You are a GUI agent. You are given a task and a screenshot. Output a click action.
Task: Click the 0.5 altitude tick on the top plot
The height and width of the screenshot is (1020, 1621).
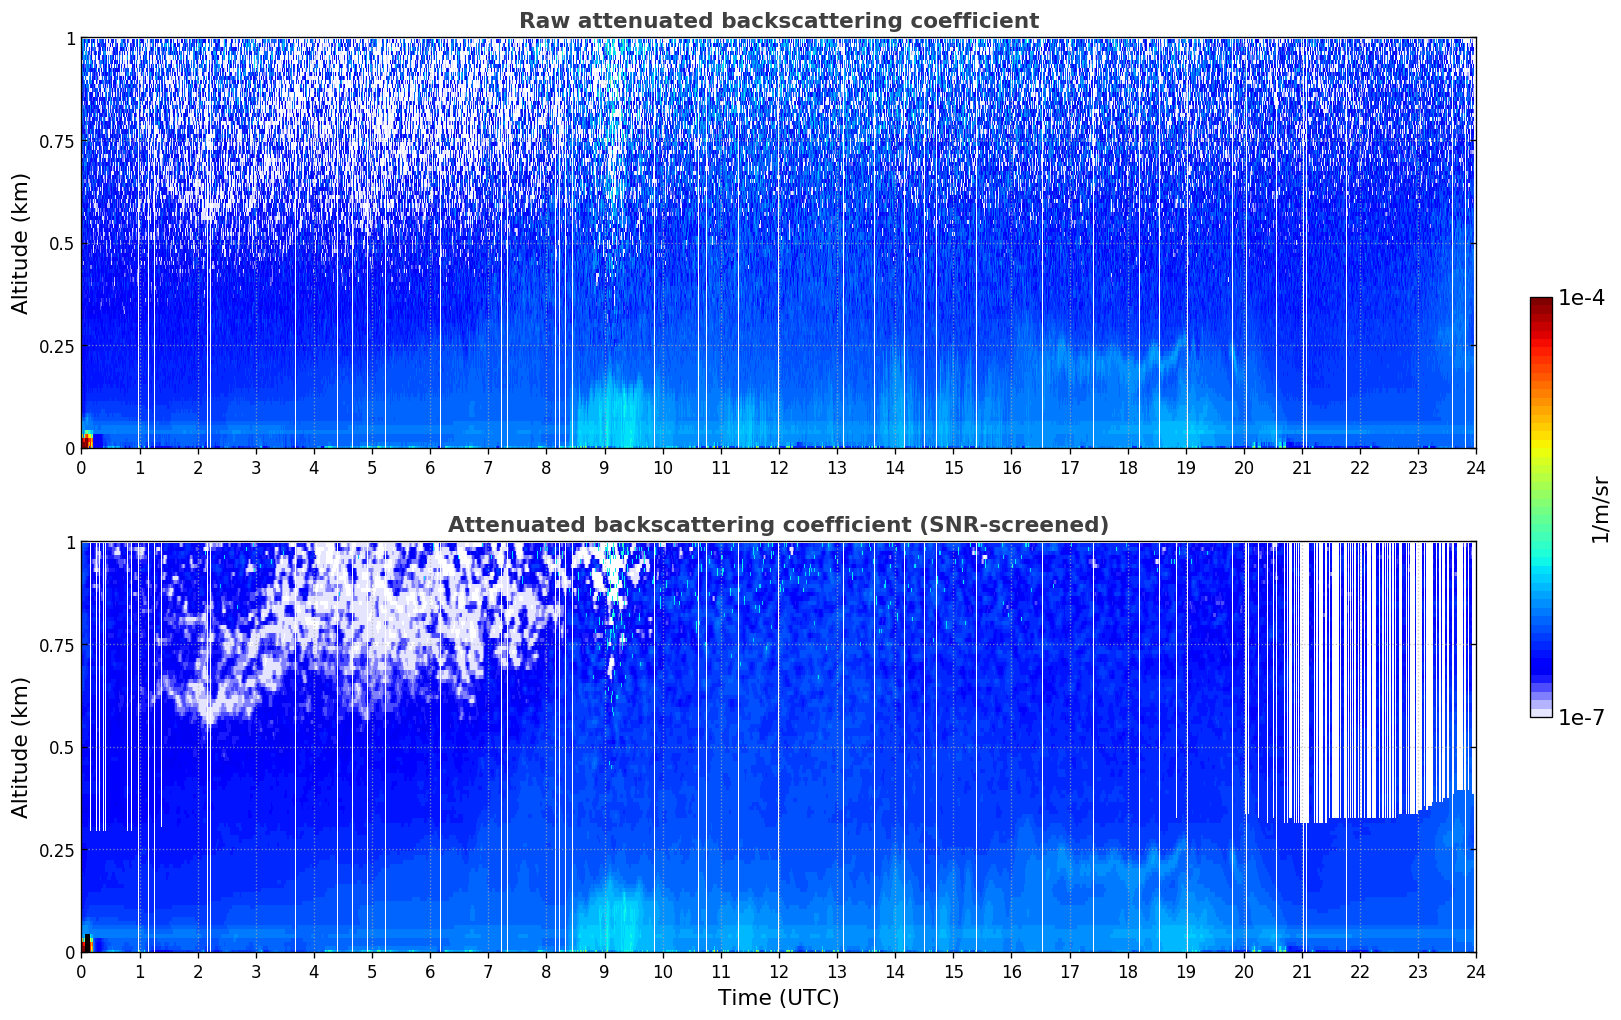62,243
